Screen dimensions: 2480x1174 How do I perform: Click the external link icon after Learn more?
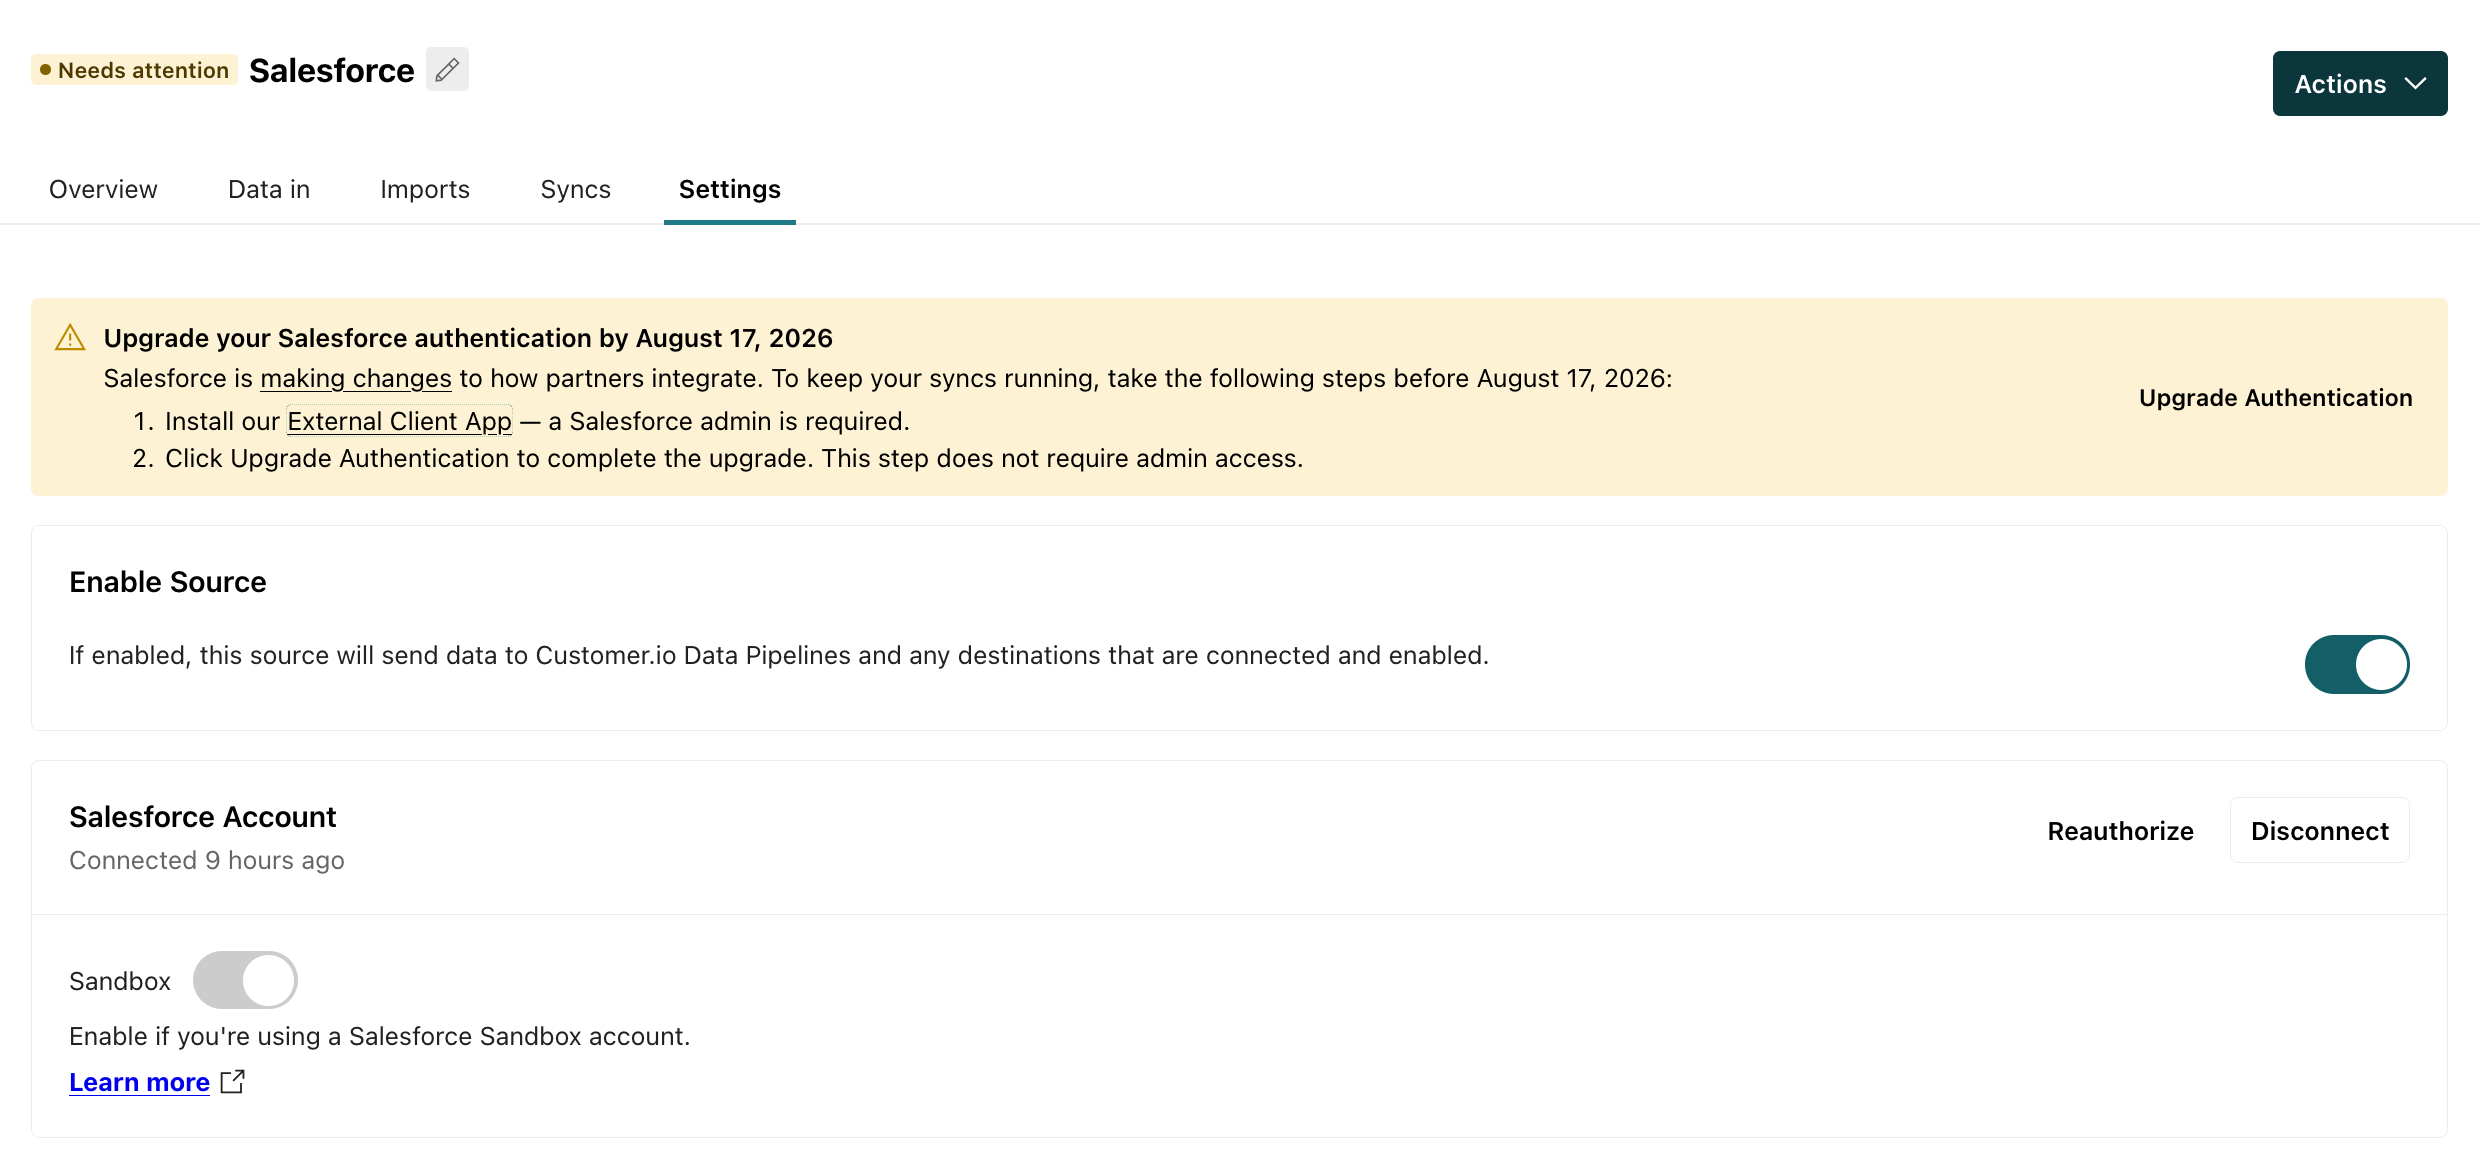pos(232,1082)
